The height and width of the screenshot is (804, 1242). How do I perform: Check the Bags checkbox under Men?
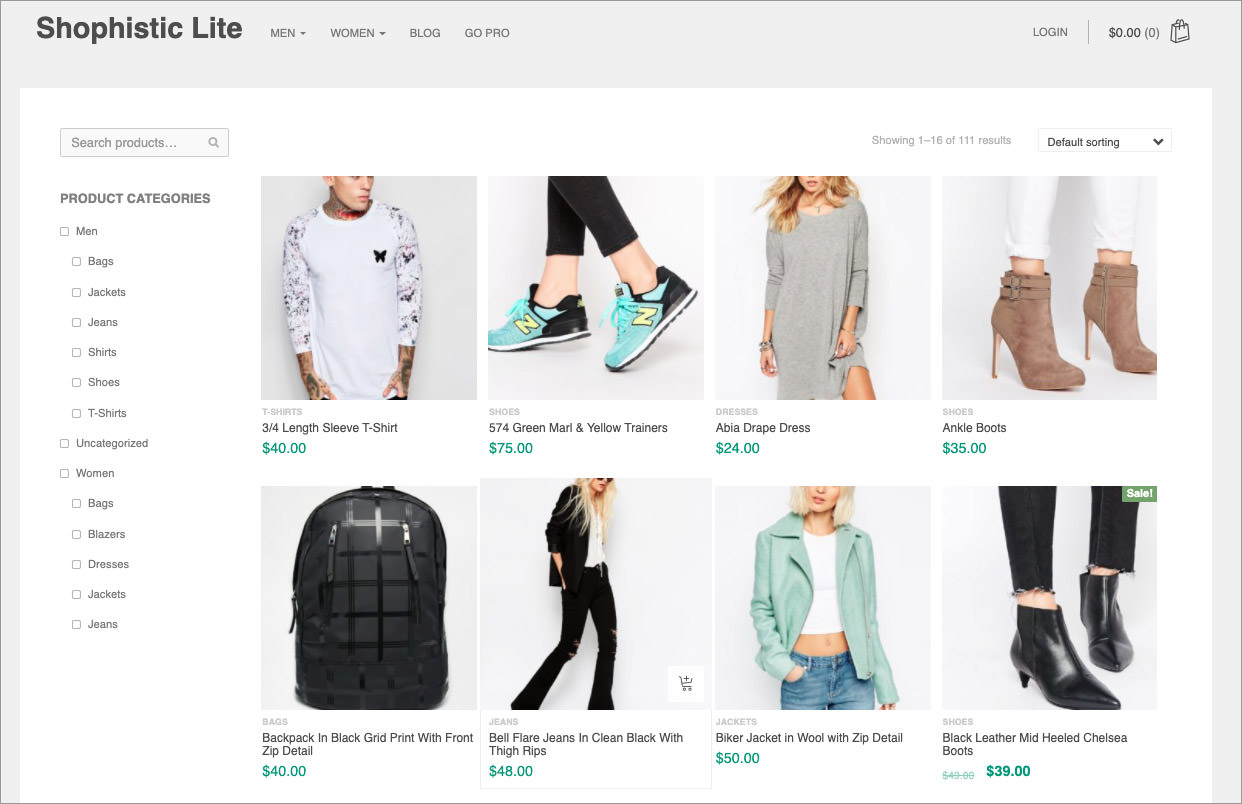click(76, 261)
